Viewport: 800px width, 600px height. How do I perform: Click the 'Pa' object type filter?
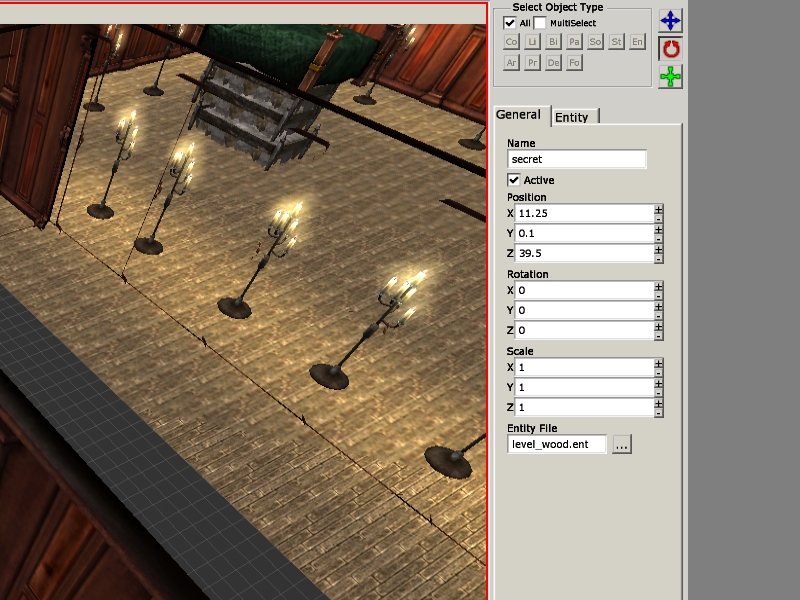pos(574,42)
